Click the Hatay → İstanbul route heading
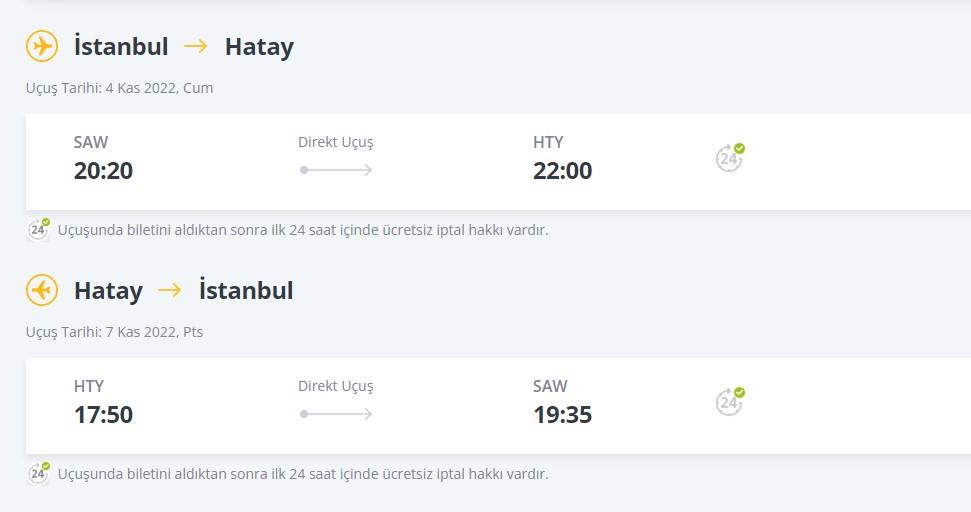 tap(183, 290)
